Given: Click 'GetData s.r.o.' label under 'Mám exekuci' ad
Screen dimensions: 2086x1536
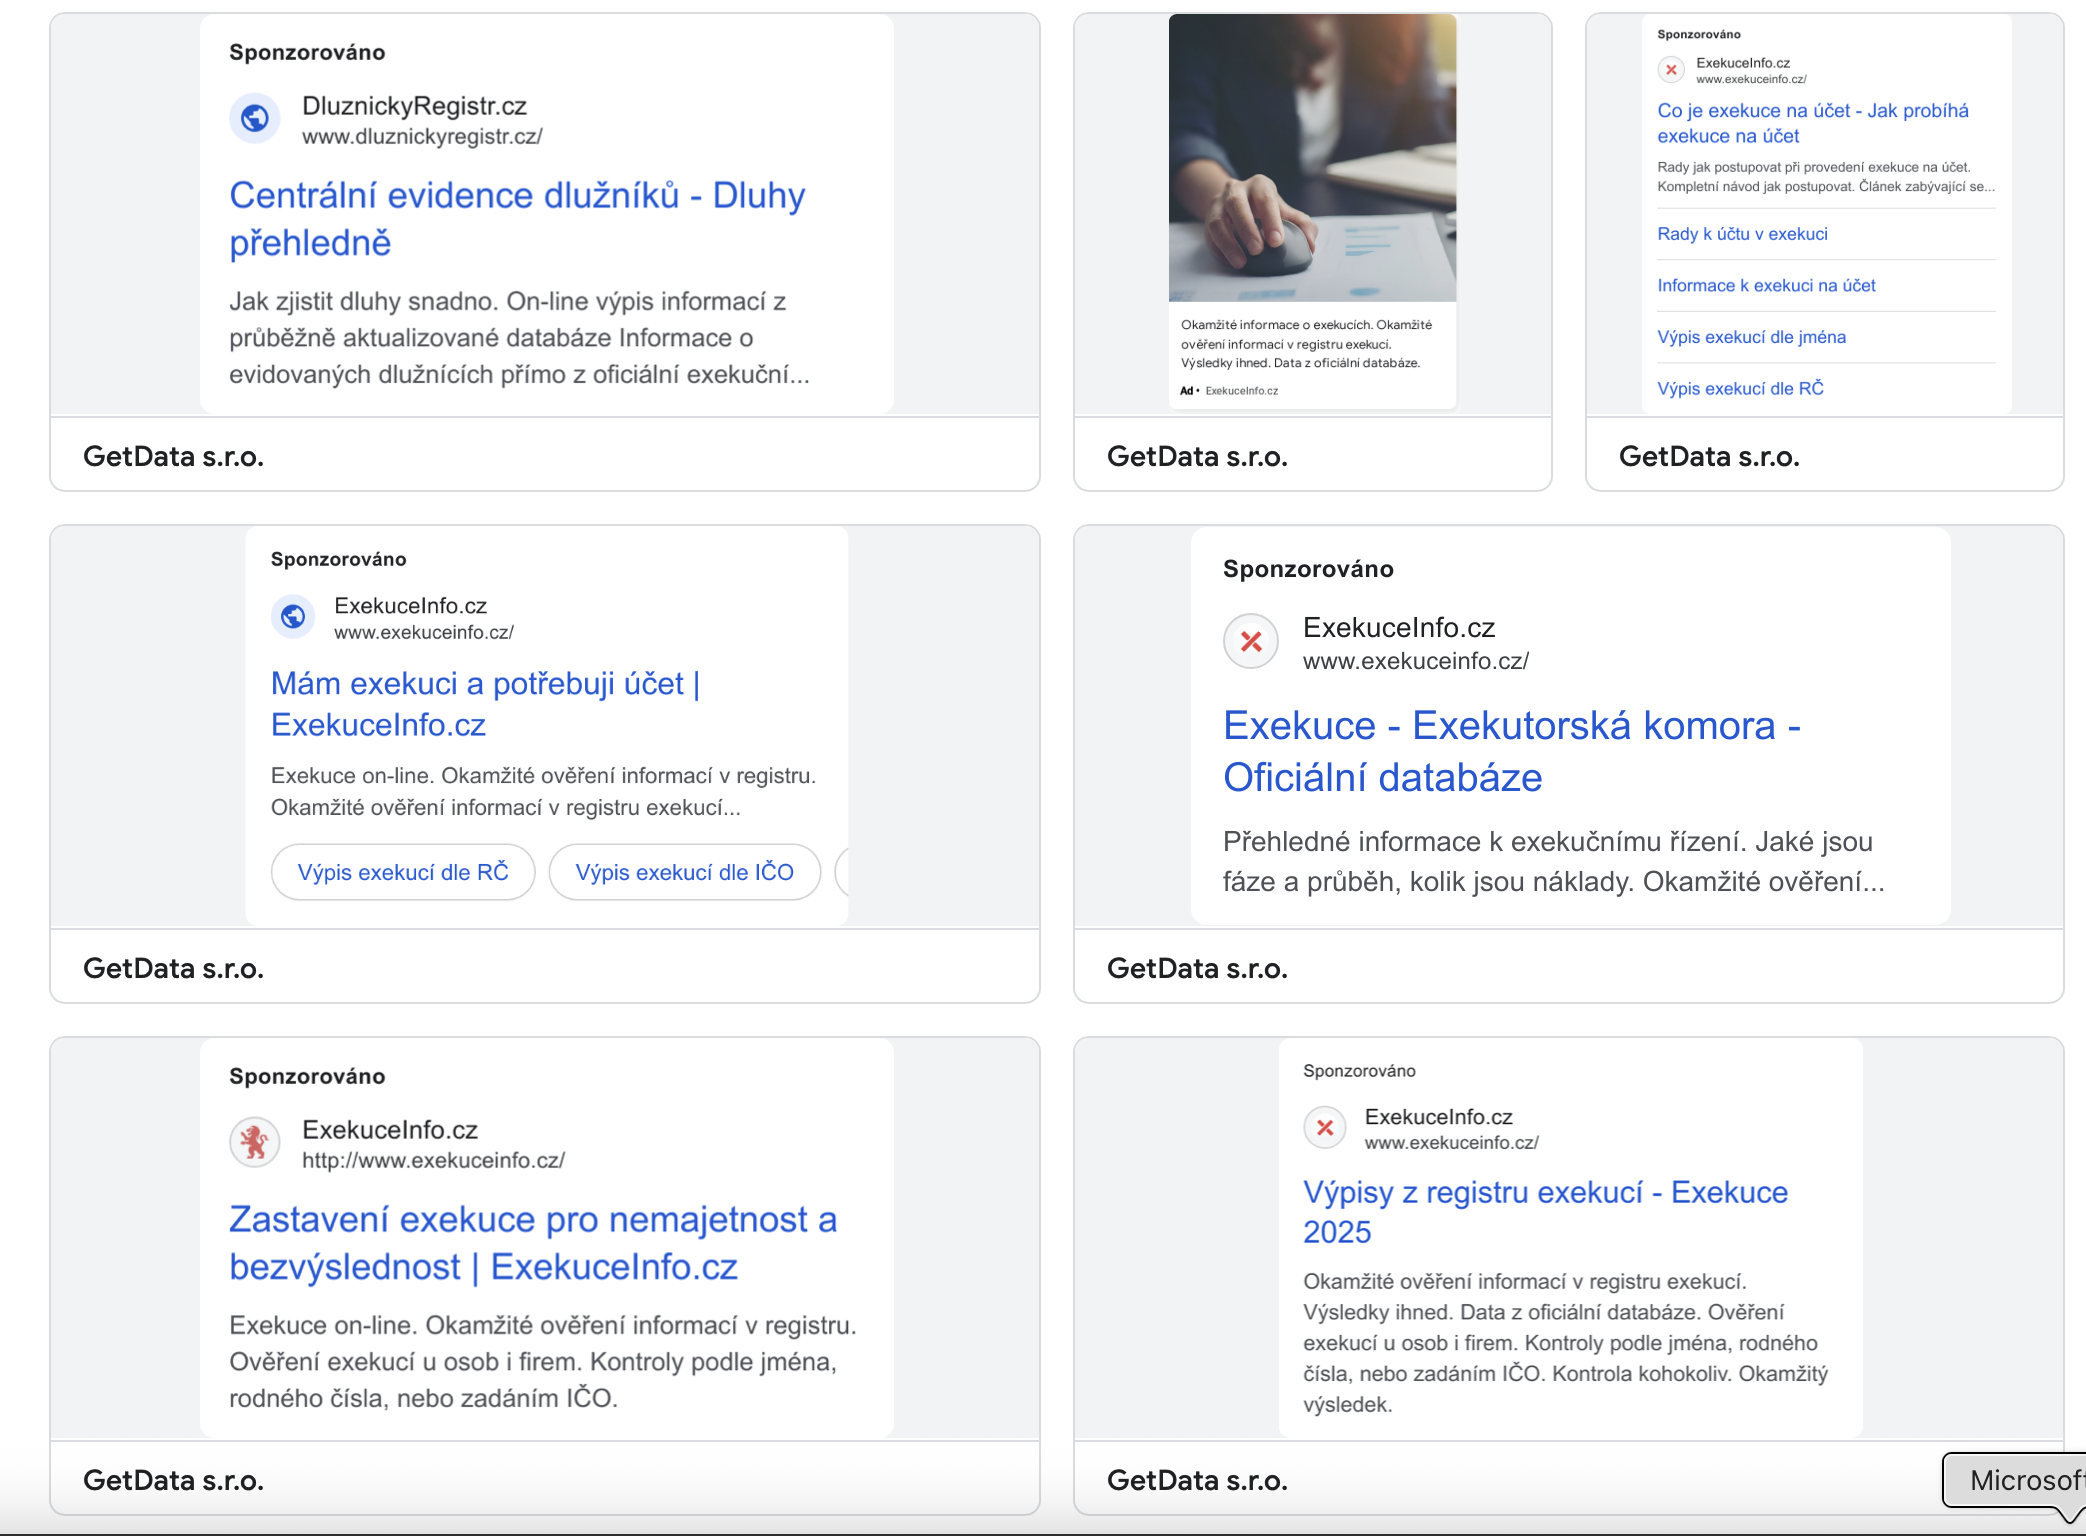Looking at the screenshot, I should (x=173, y=968).
